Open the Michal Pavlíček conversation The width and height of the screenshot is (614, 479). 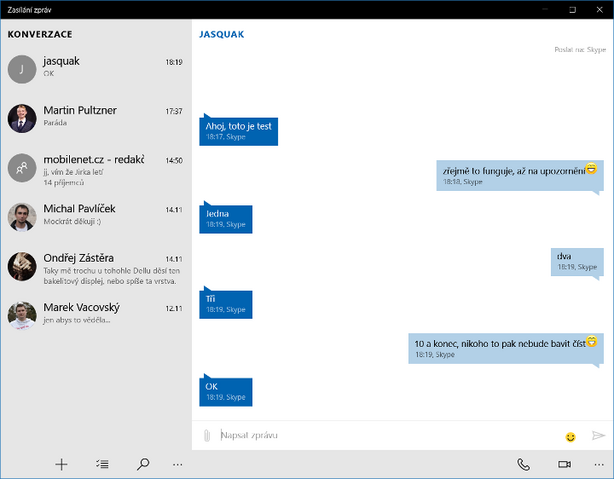[x=96, y=217]
